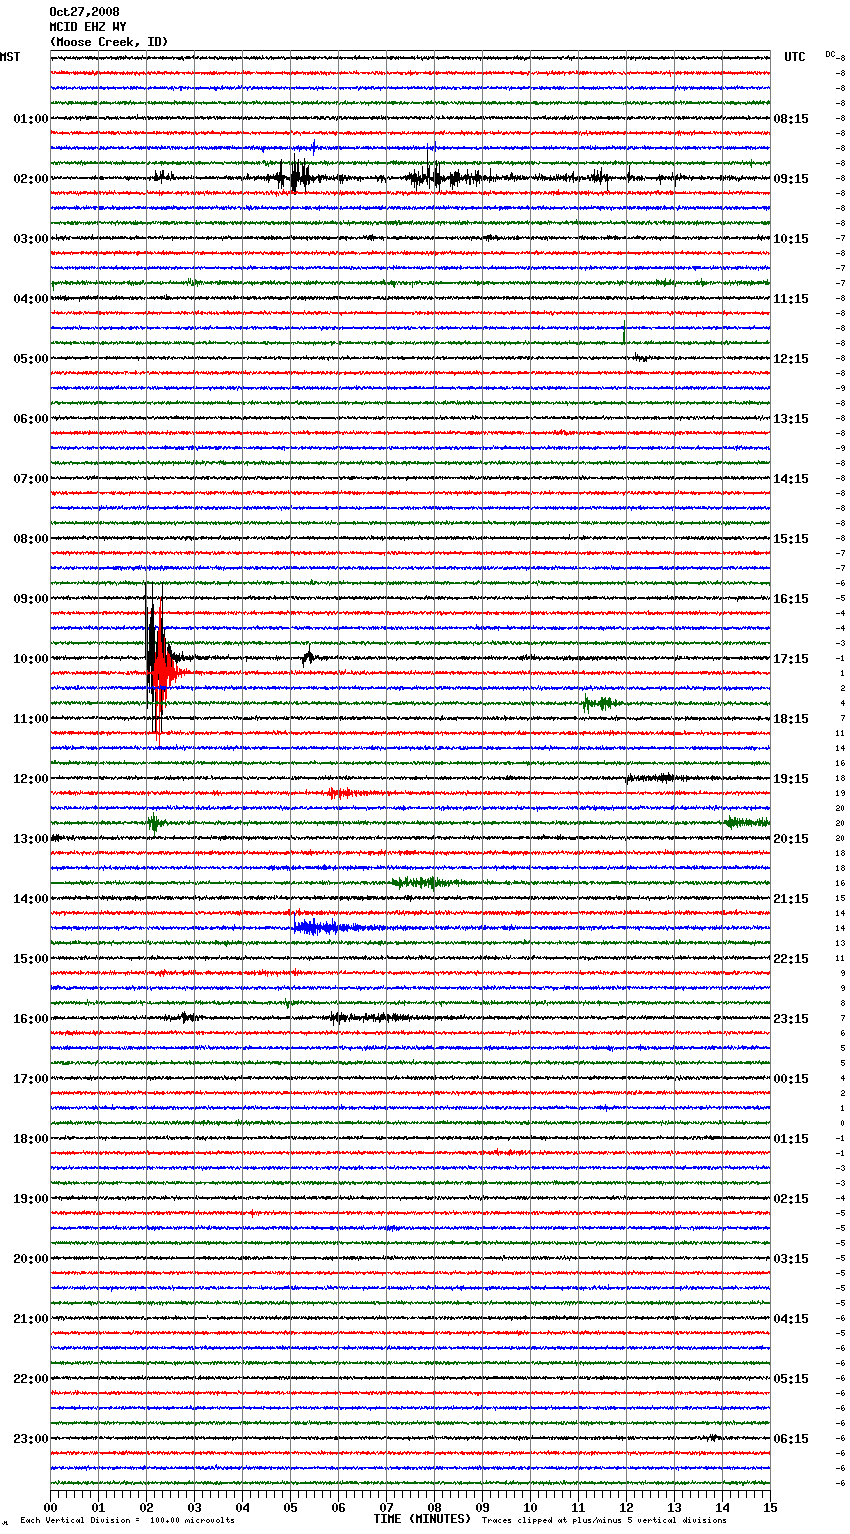Select the '21:00' MST time label
Screen dimensions: 850x1534
coord(31,1319)
